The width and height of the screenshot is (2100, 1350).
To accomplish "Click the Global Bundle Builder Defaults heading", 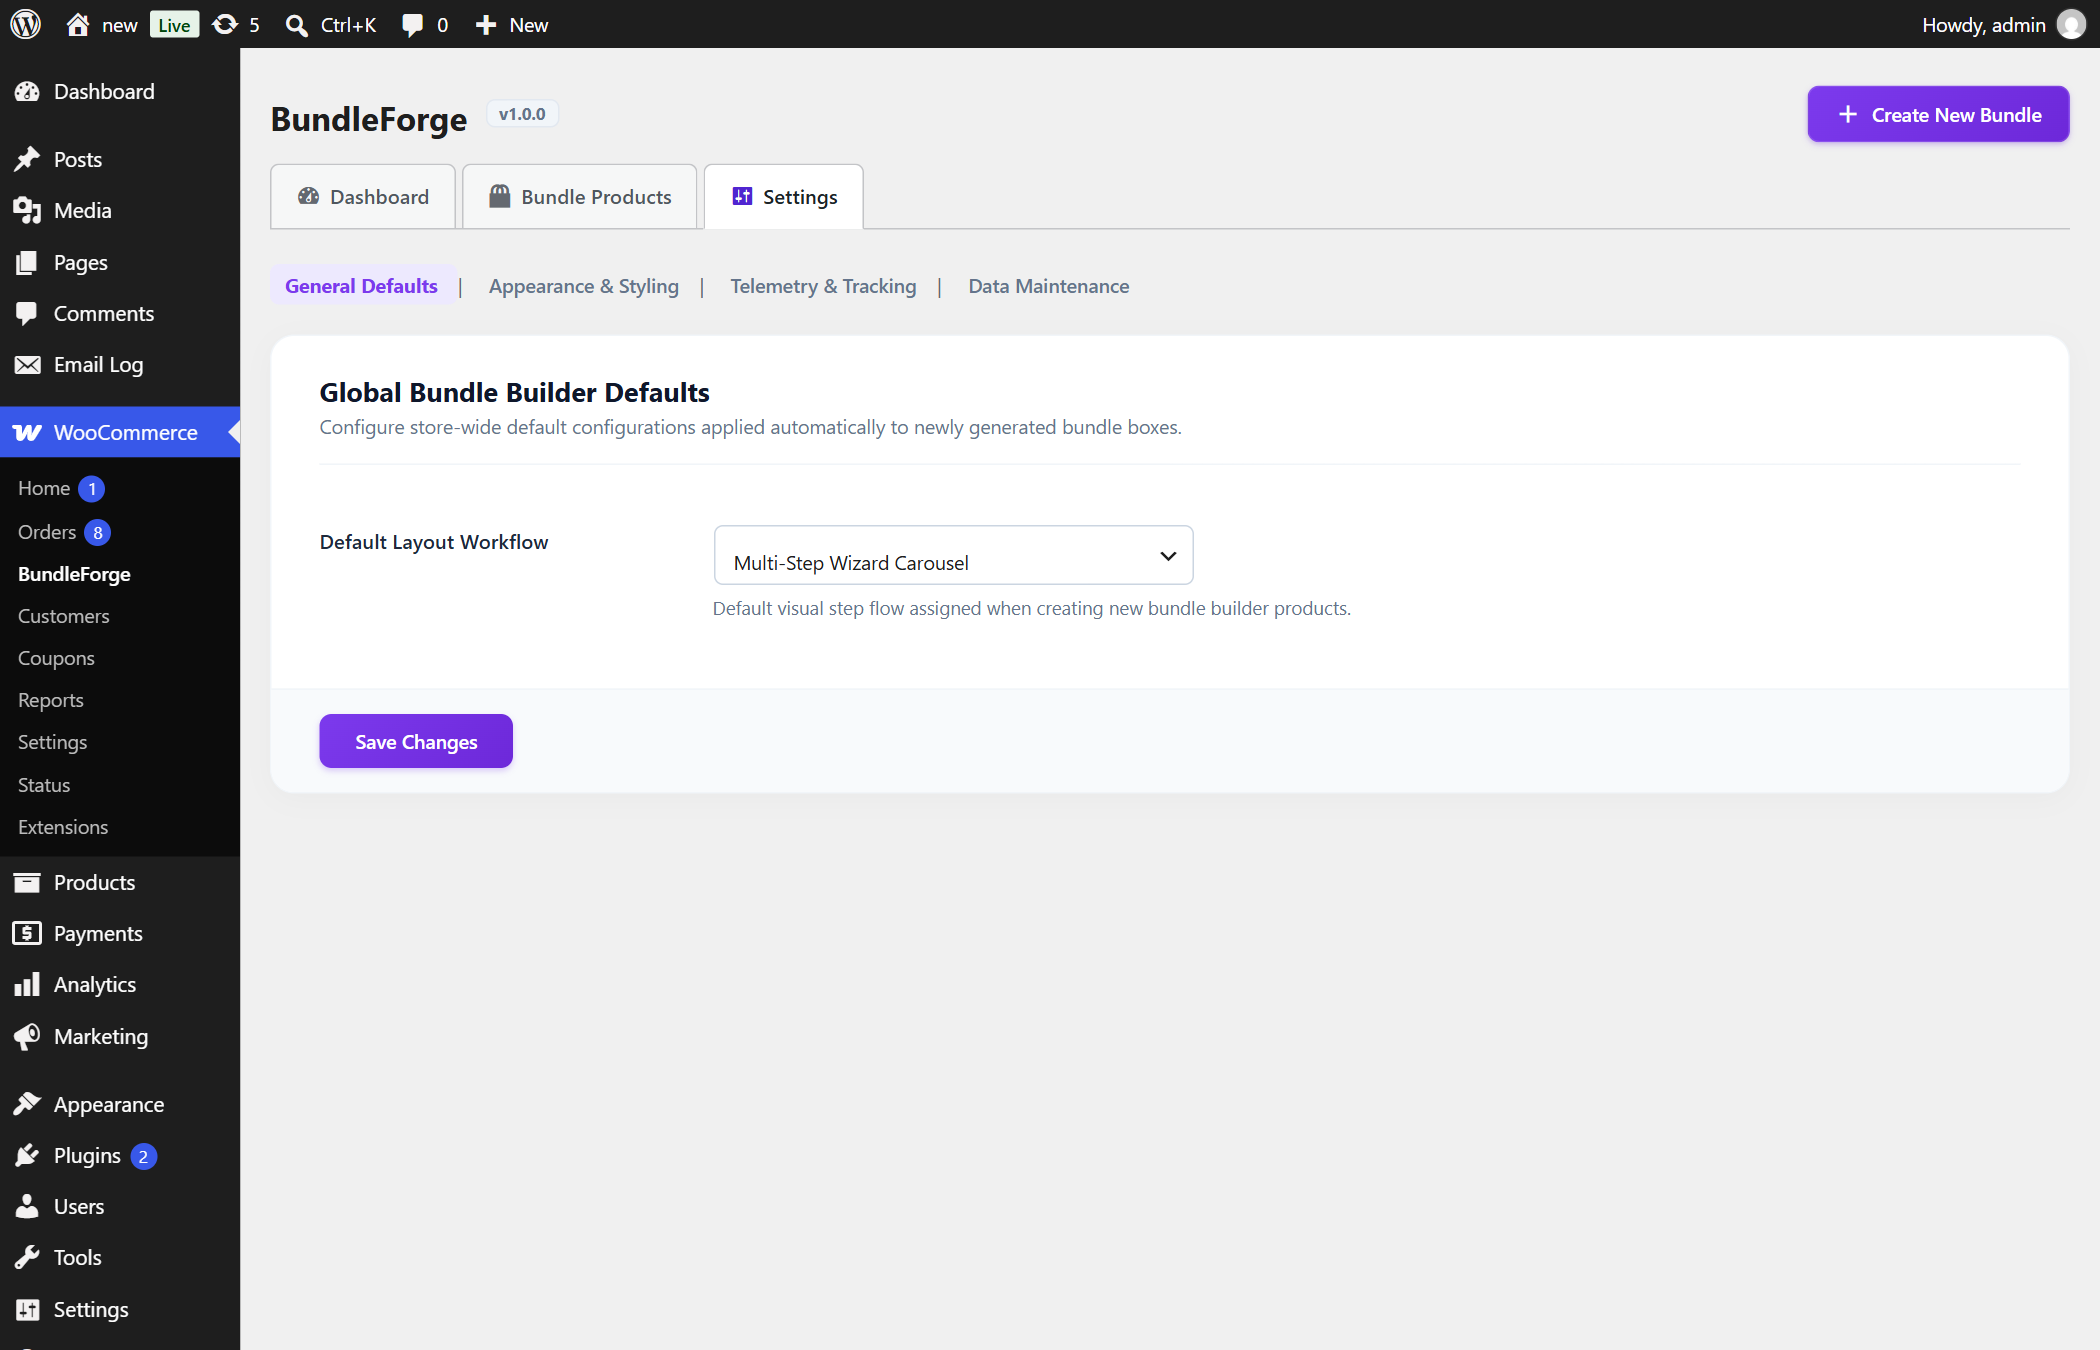I will (x=514, y=392).
